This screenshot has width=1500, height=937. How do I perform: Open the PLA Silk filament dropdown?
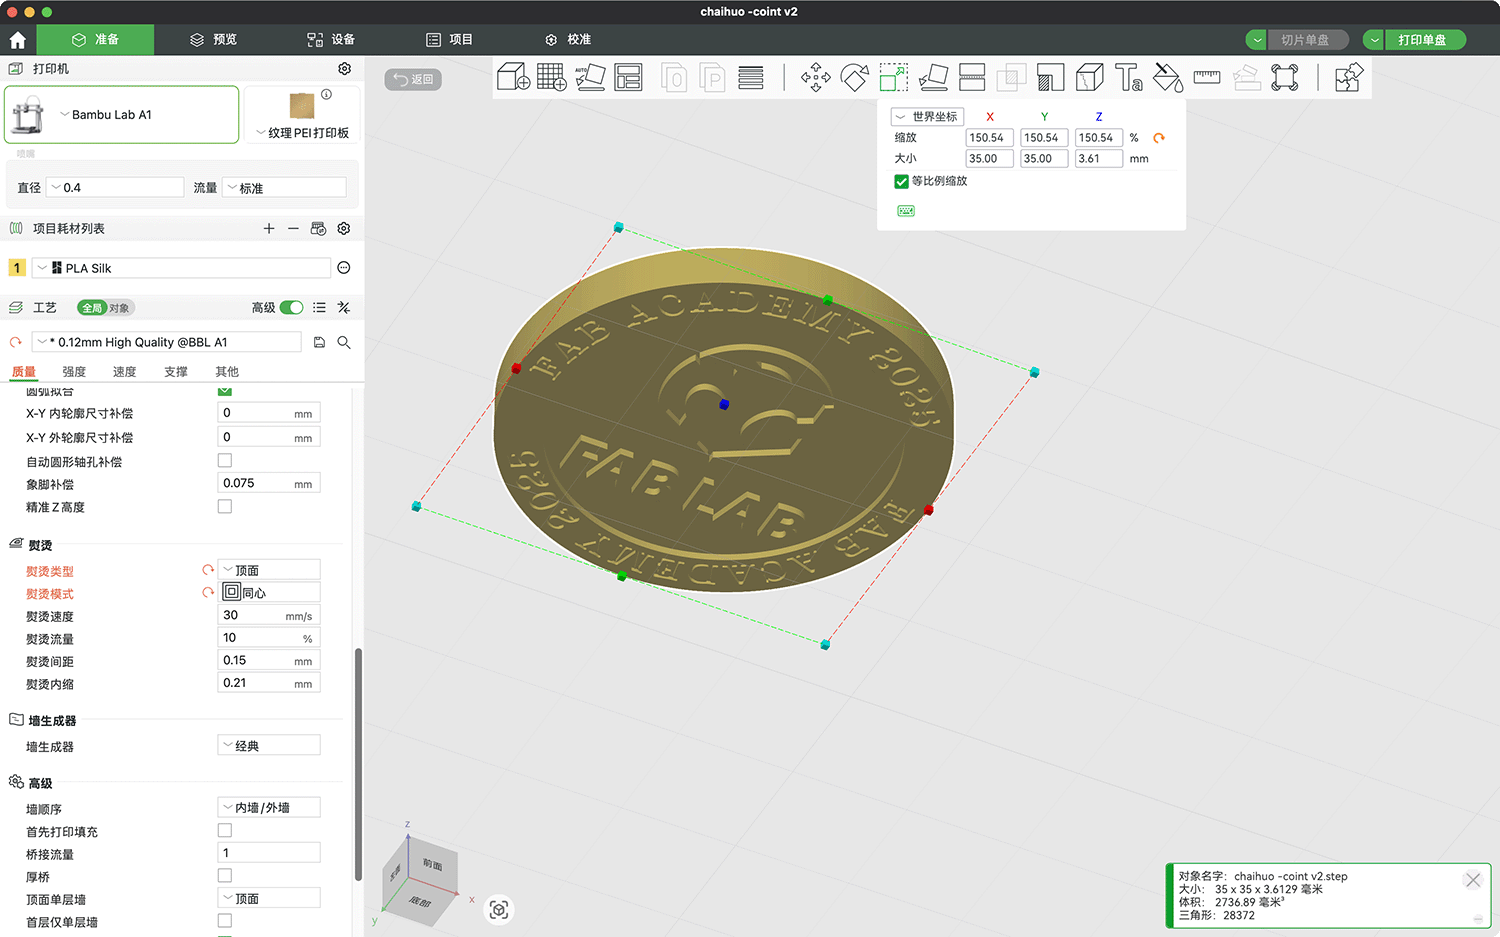[182, 268]
